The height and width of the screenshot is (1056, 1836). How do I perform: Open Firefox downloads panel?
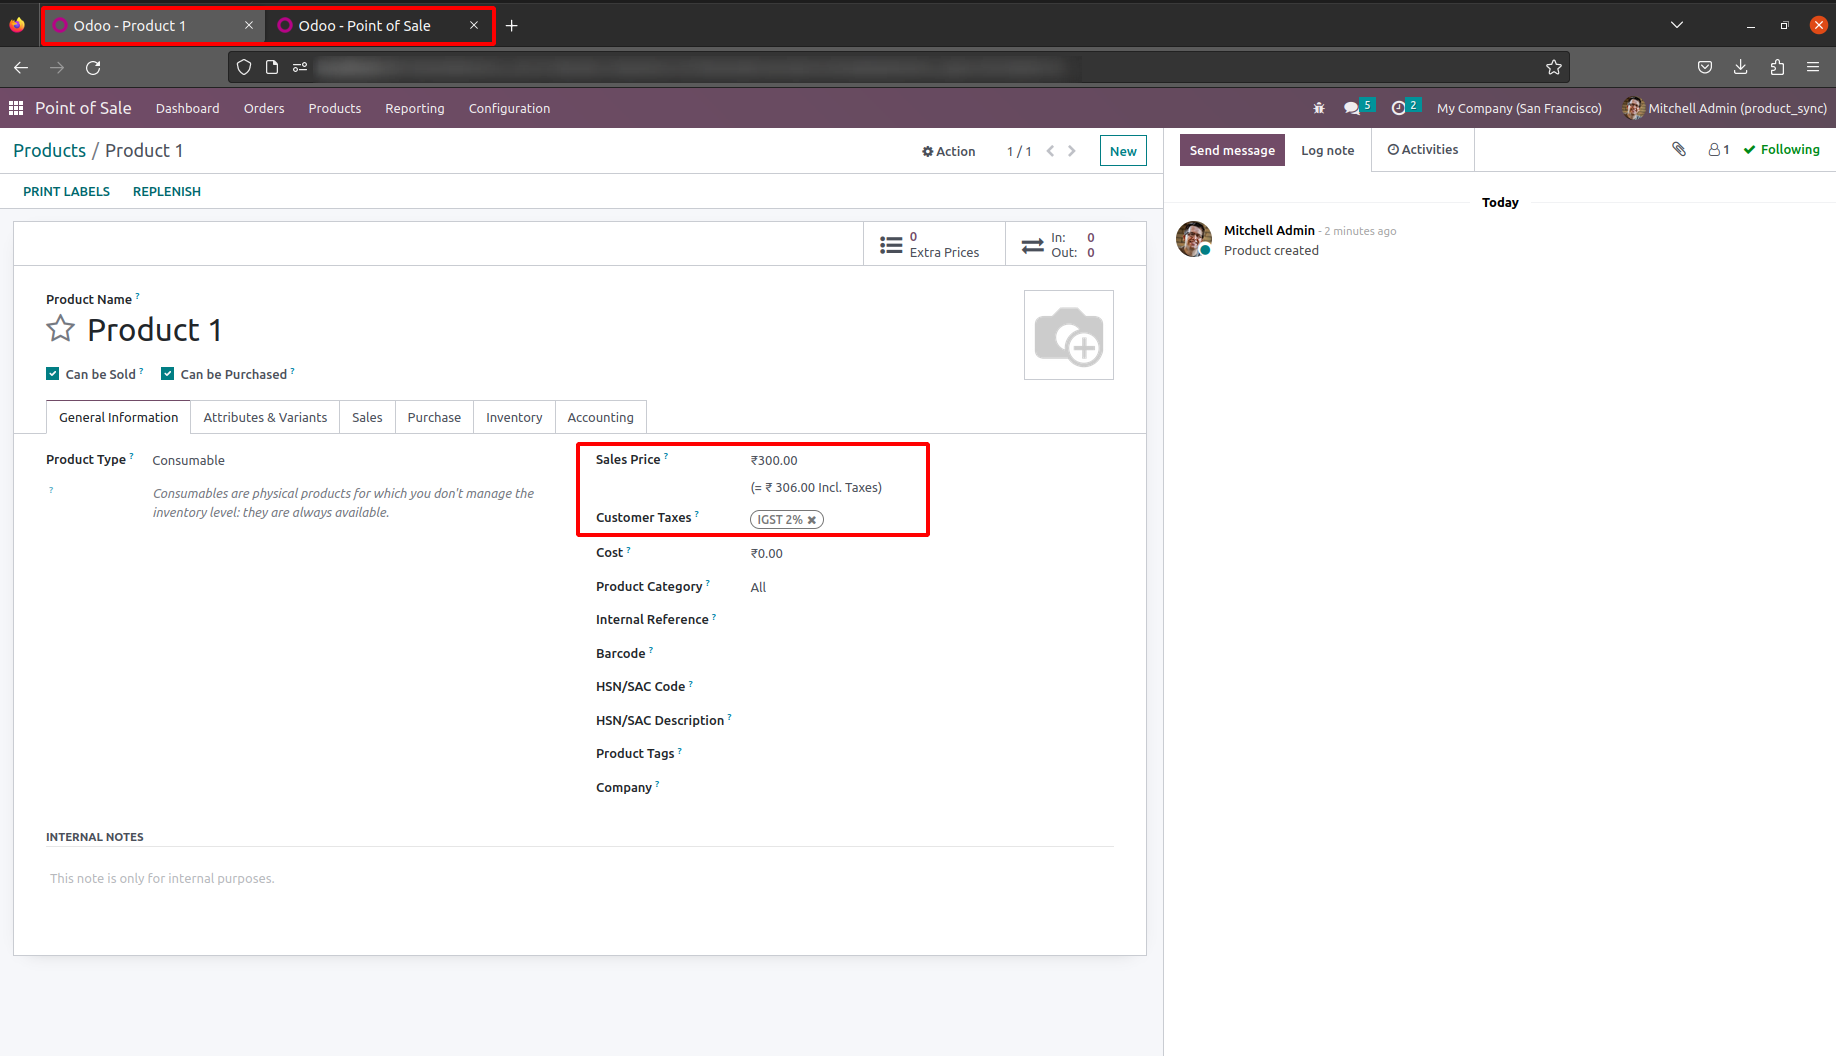coord(1741,67)
